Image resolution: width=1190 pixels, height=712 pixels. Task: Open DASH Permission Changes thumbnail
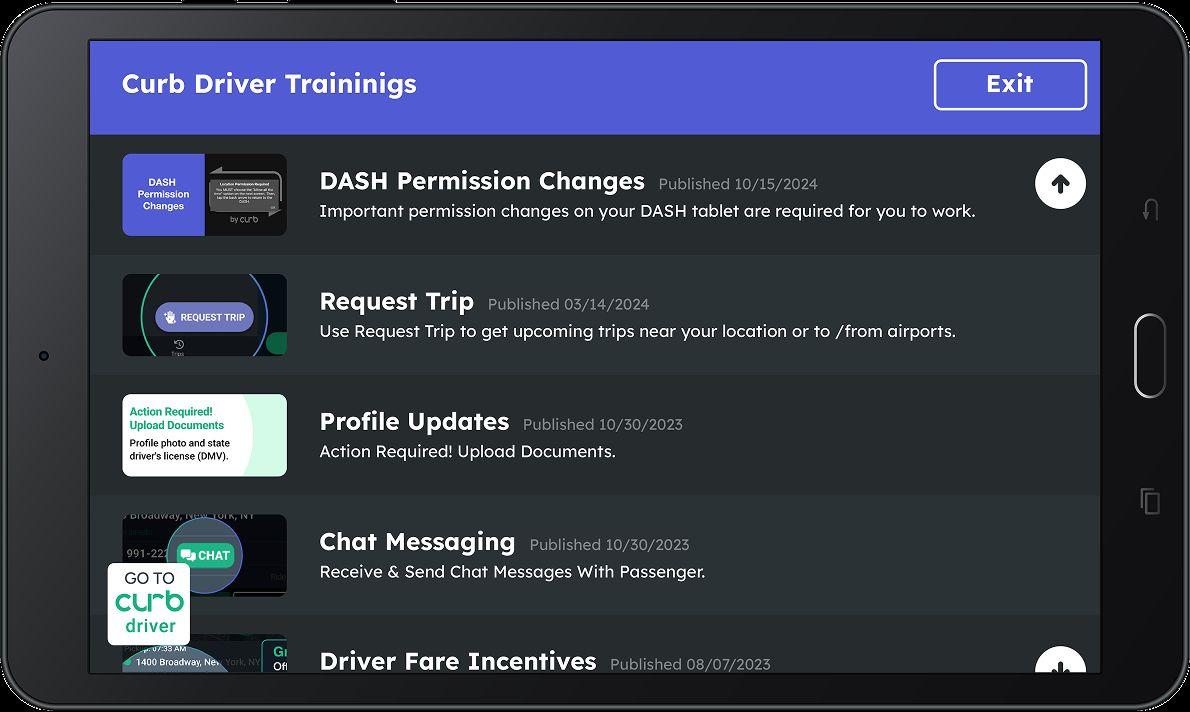click(x=204, y=195)
